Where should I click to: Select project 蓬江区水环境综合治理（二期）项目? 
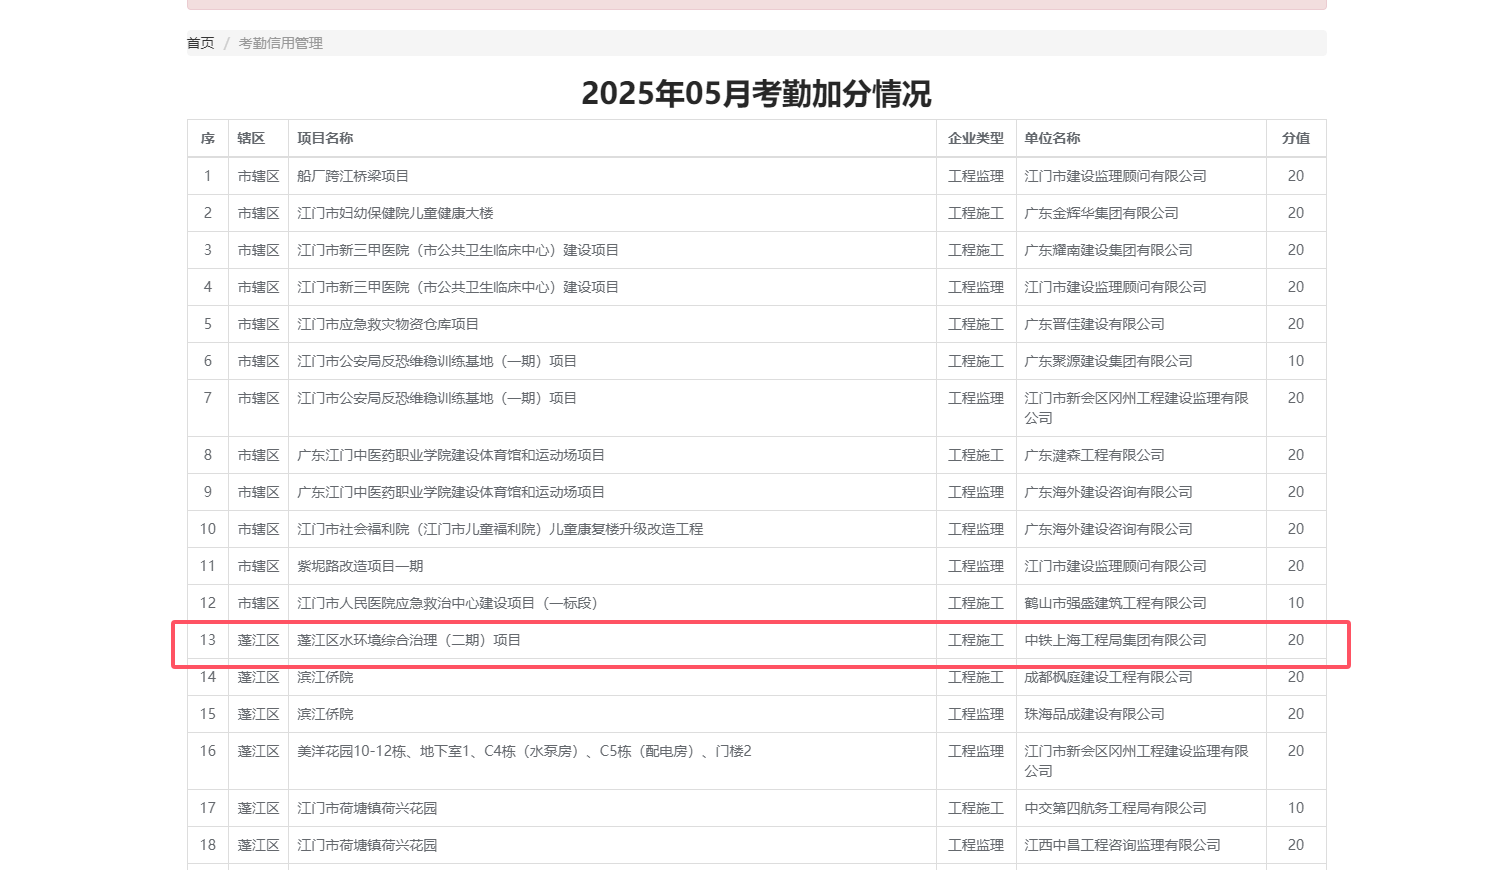point(409,640)
